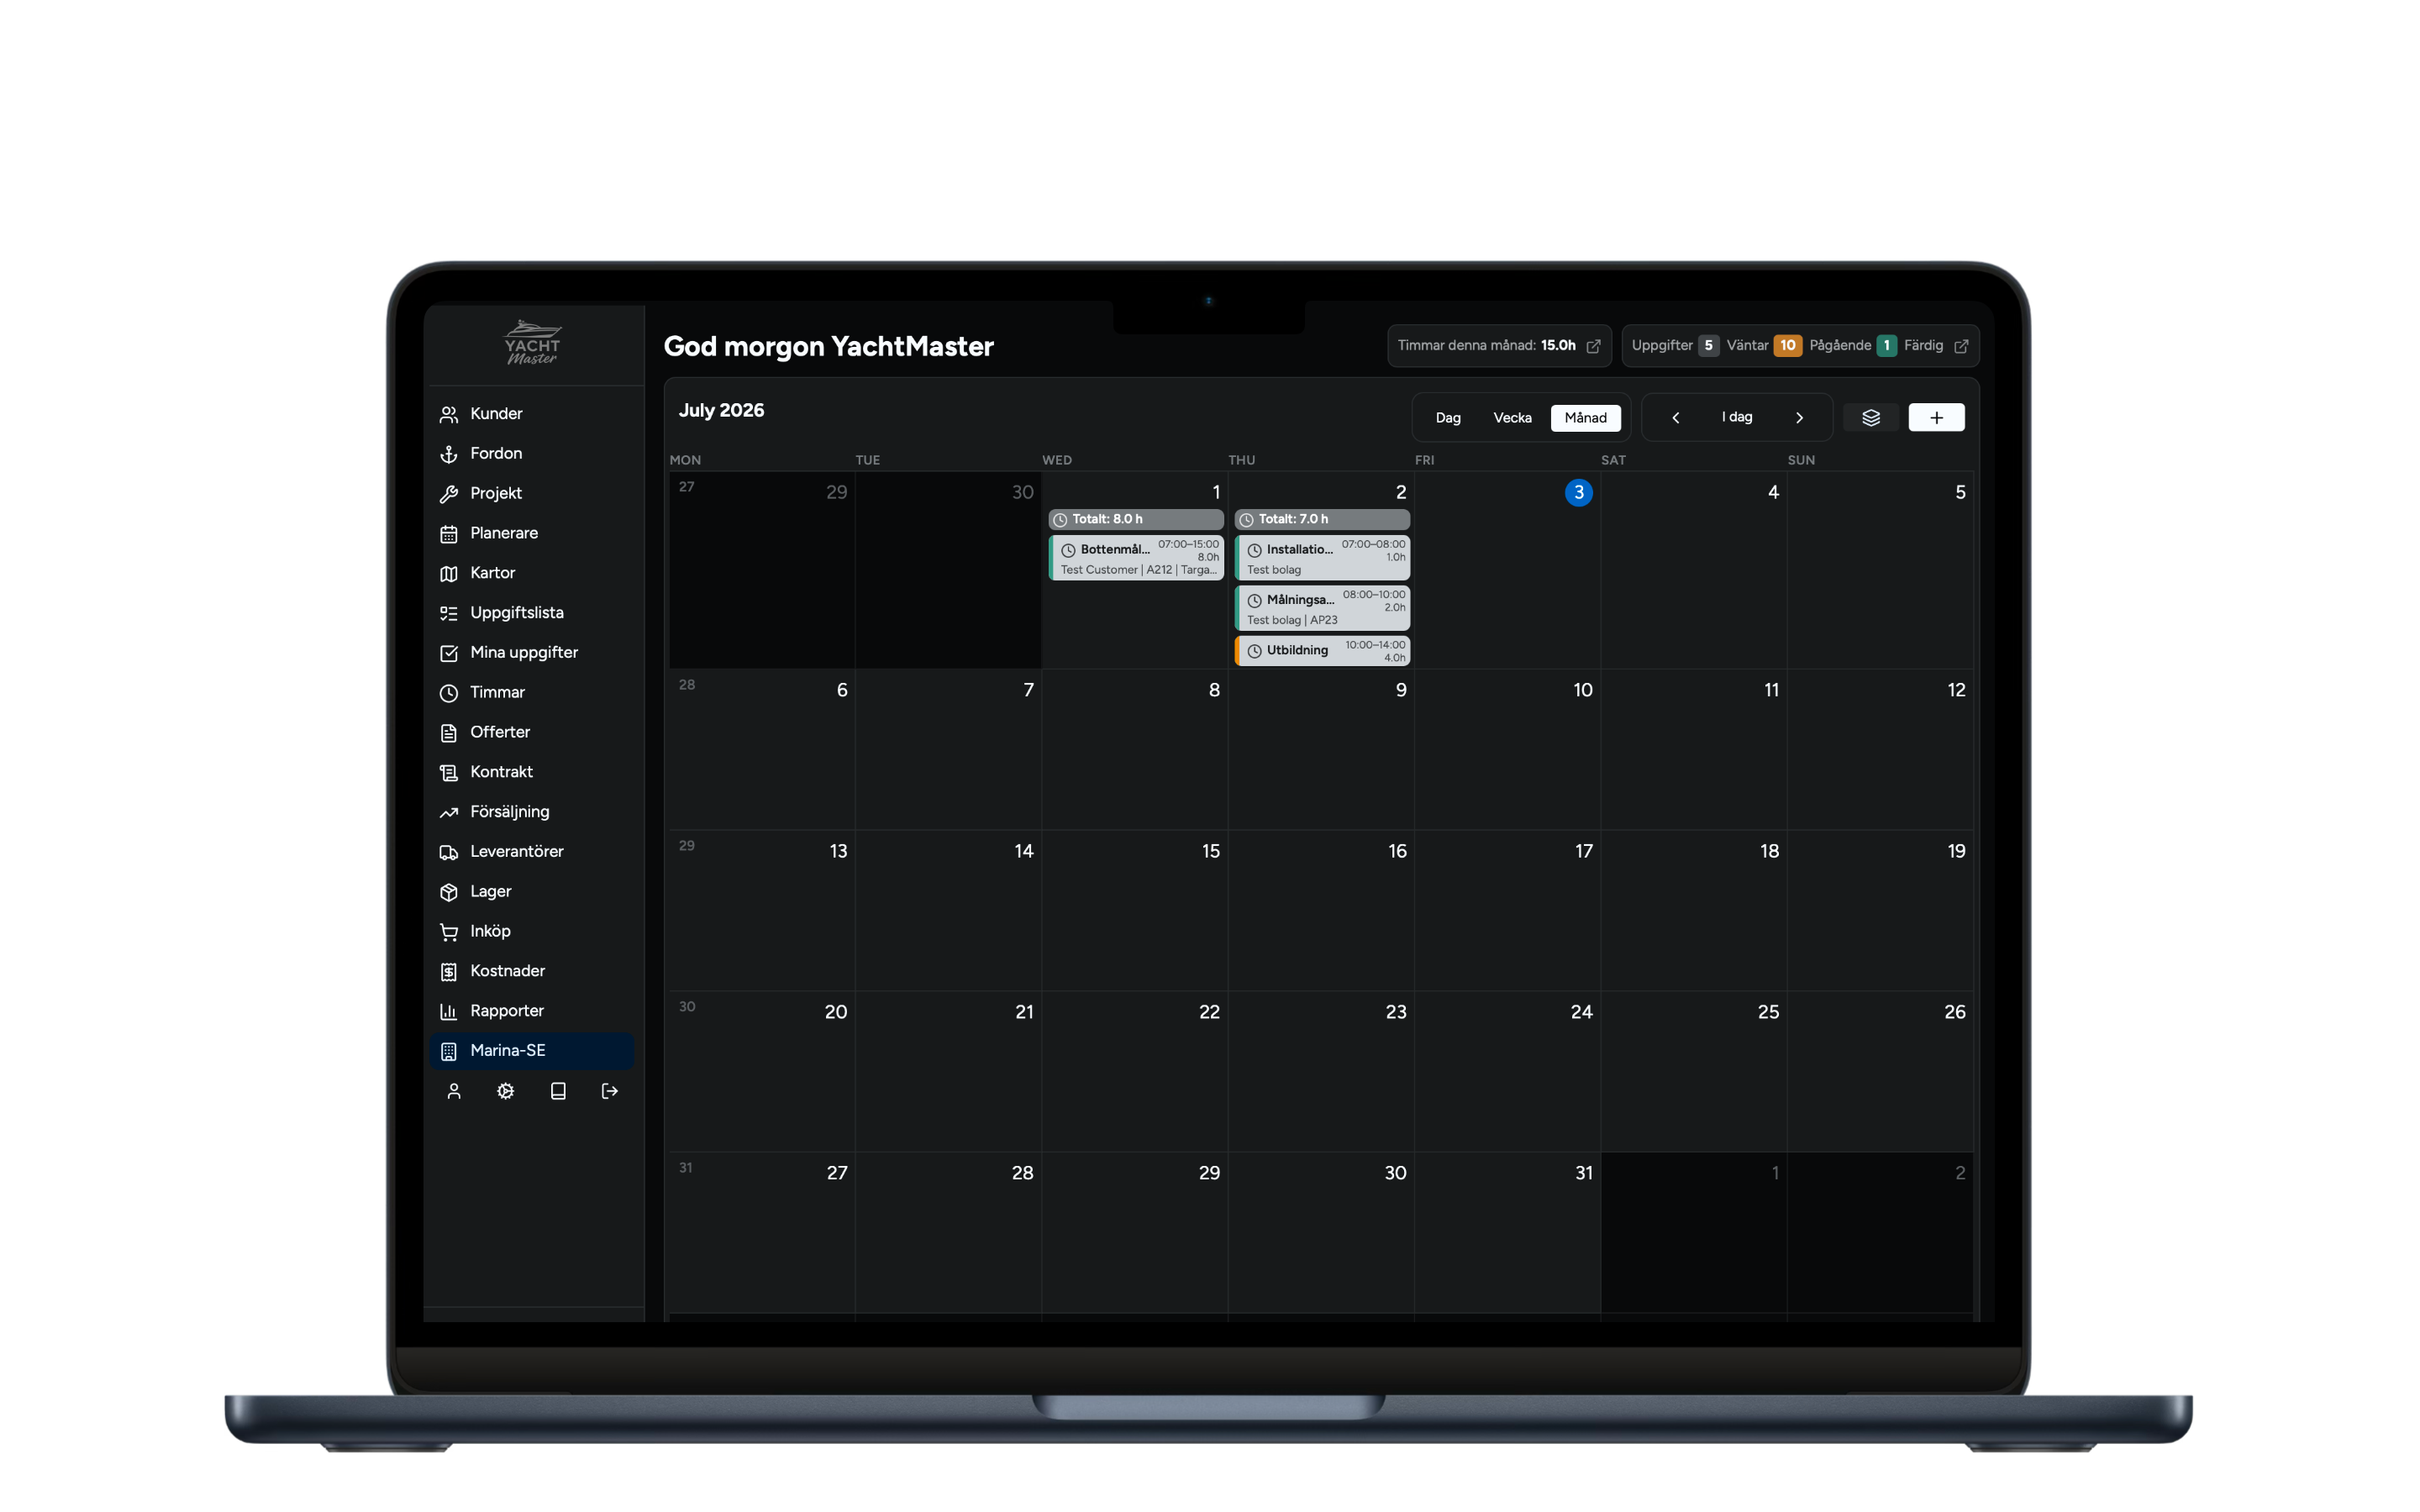Go to next month arrow
The image size is (2420, 1512).
pyautogui.click(x=1799, y=418)
